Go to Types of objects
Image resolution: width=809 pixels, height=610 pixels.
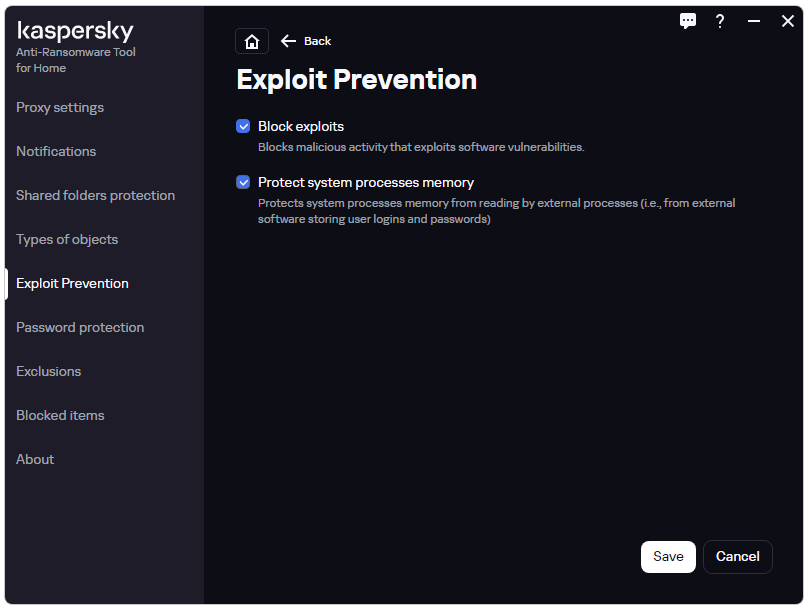coord(67,239)
